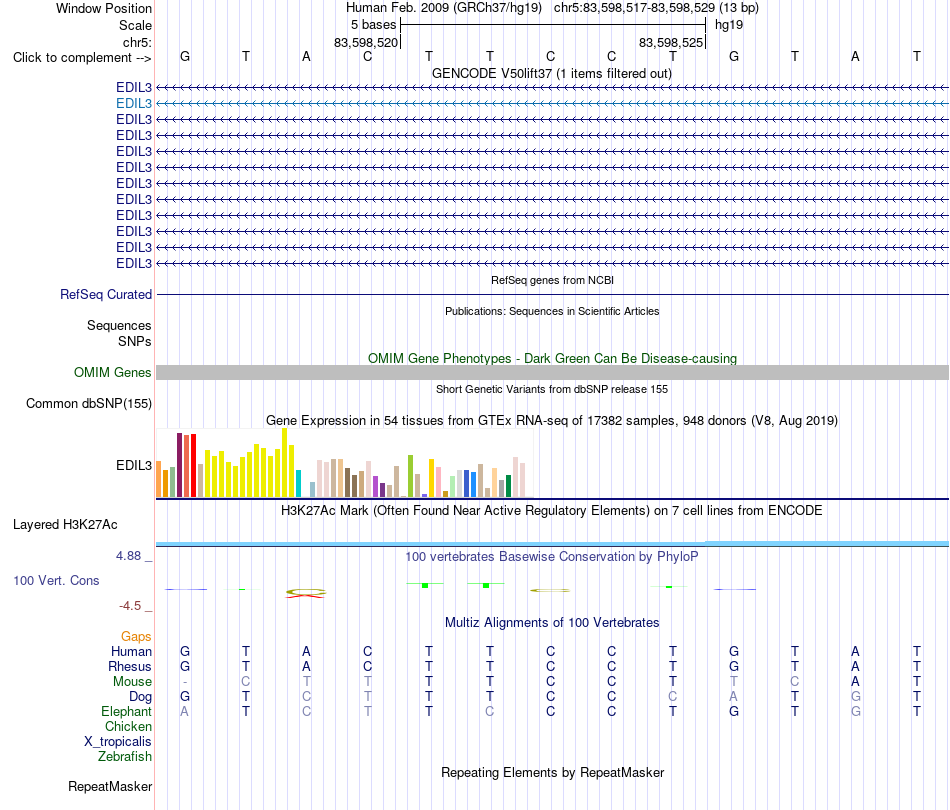
Task: Select the Mouse alignment row label
Action: click(132, 682)
